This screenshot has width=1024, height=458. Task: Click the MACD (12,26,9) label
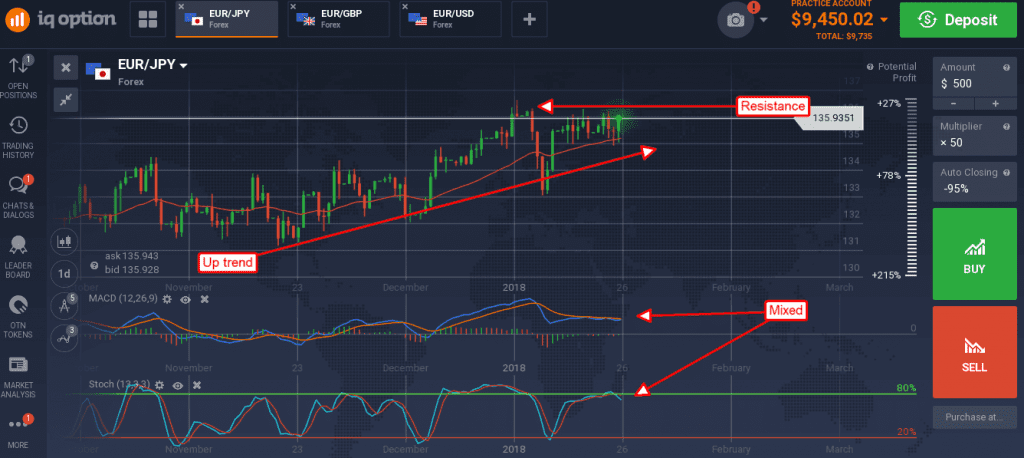point(121,299)
